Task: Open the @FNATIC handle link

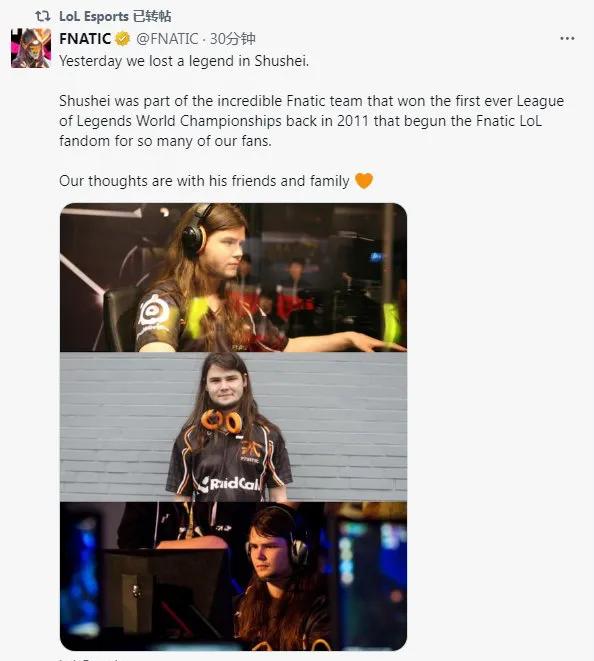Action: pos(167,39)
